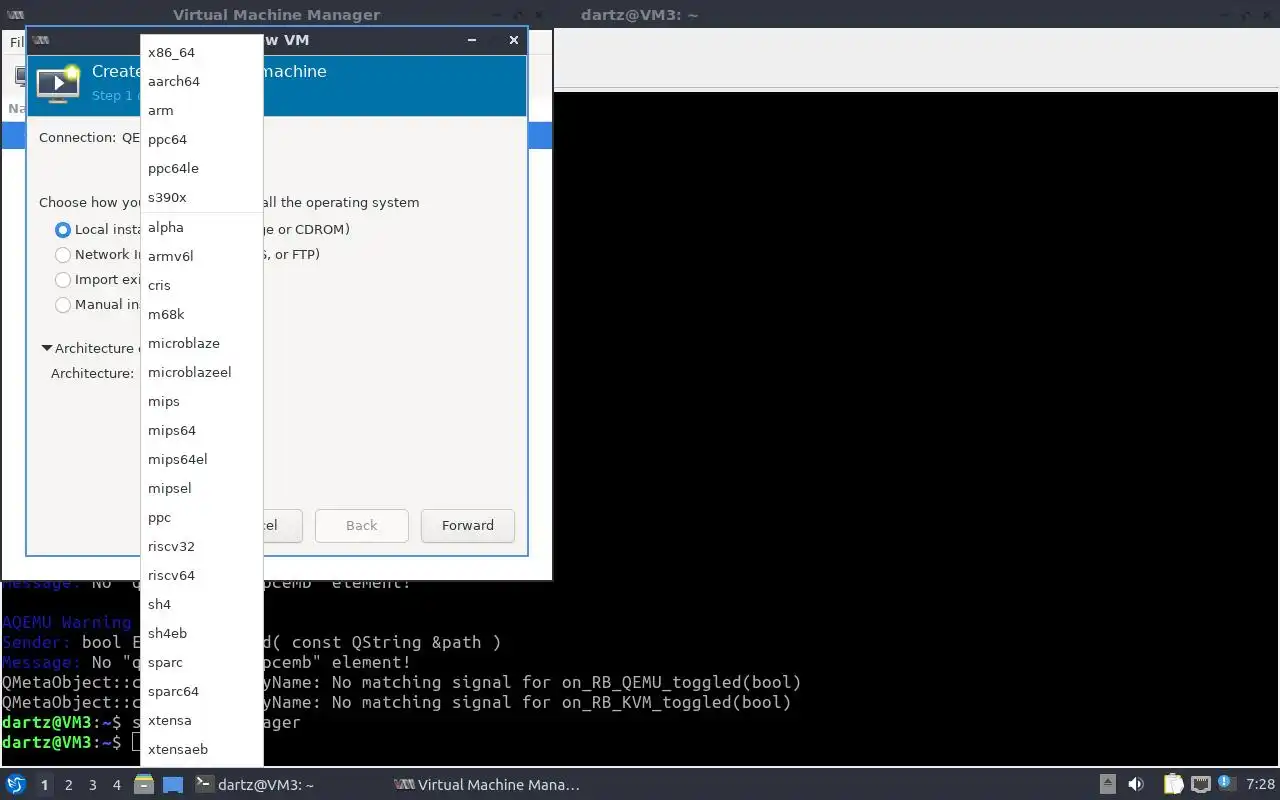Select sh4eb from the list
The height and width of the screenshot is (800, 1280).
tap(202, 633)
